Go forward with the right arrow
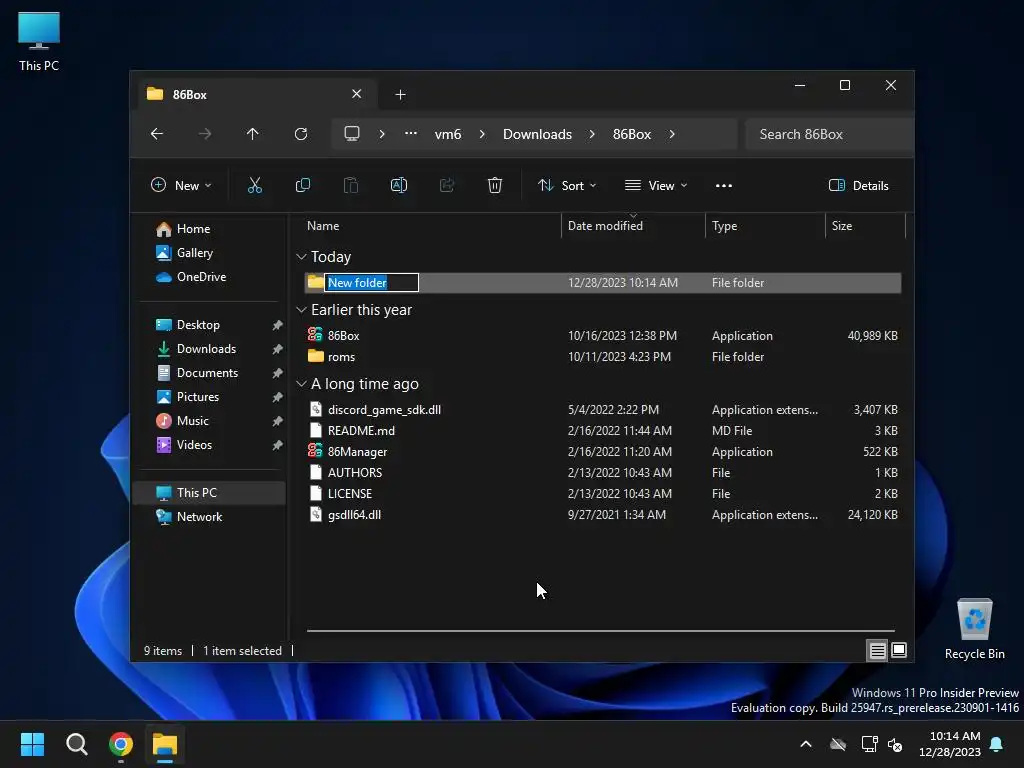Image resolution: width=1024 pixels, height=768 pixels. (205, 134)
